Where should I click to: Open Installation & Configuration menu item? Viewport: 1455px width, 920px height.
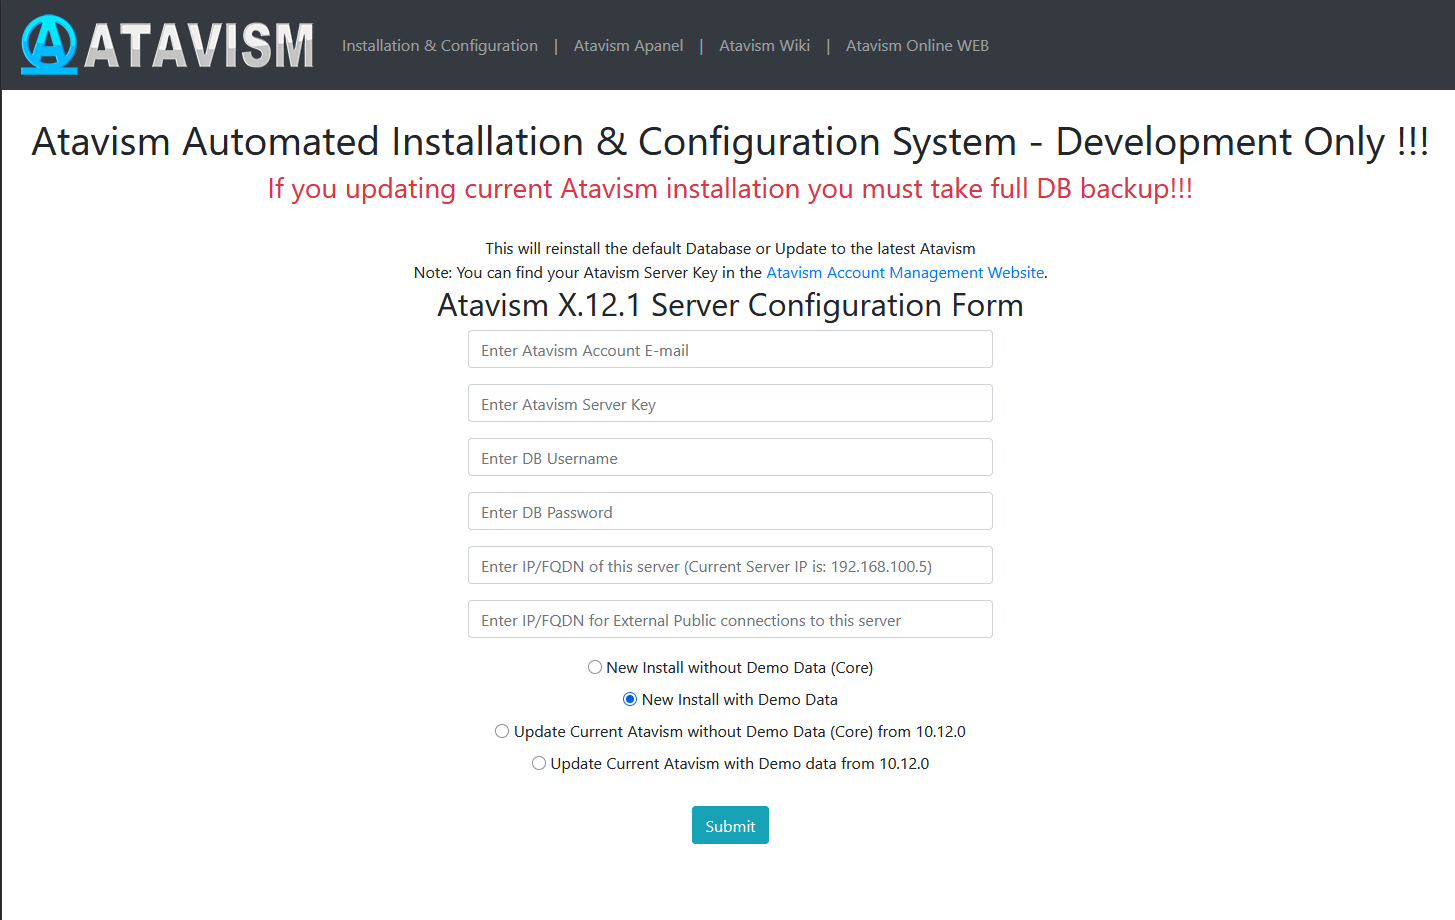(x=439, y=46)
